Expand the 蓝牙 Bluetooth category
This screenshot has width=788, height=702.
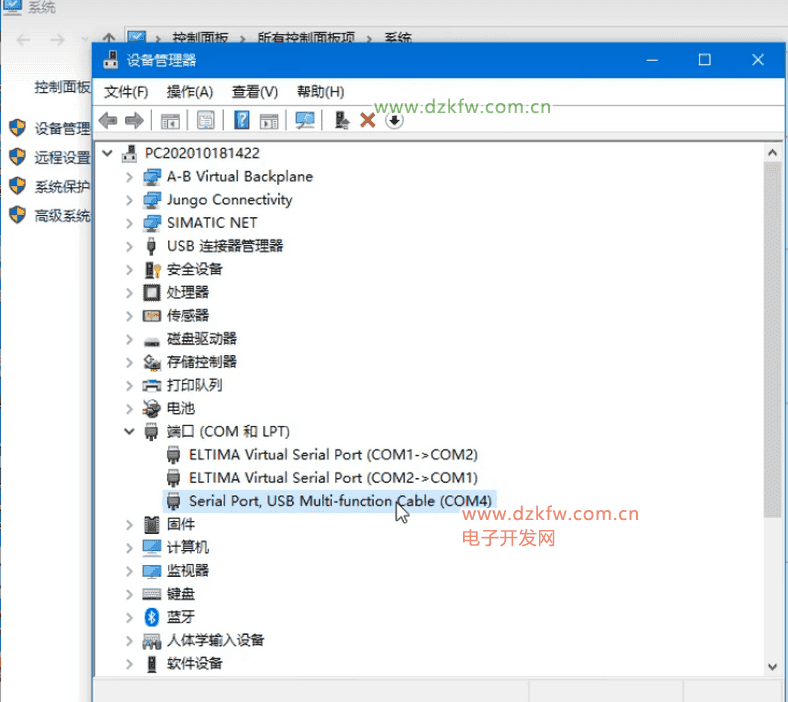point(129,617)
